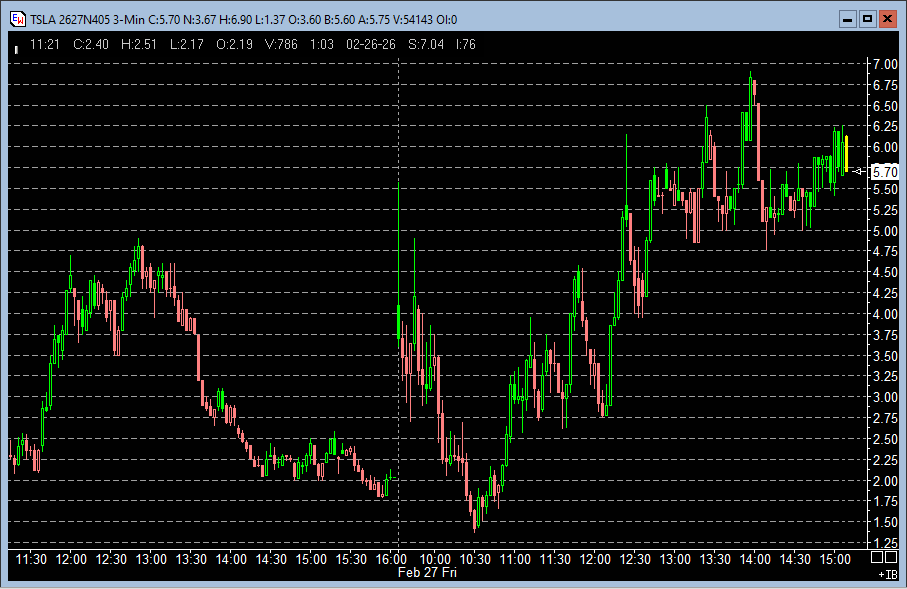Viewport: 907px width, 589px height.
Task: Click the small white marker left of 11:21
Action: click(16, 46)
